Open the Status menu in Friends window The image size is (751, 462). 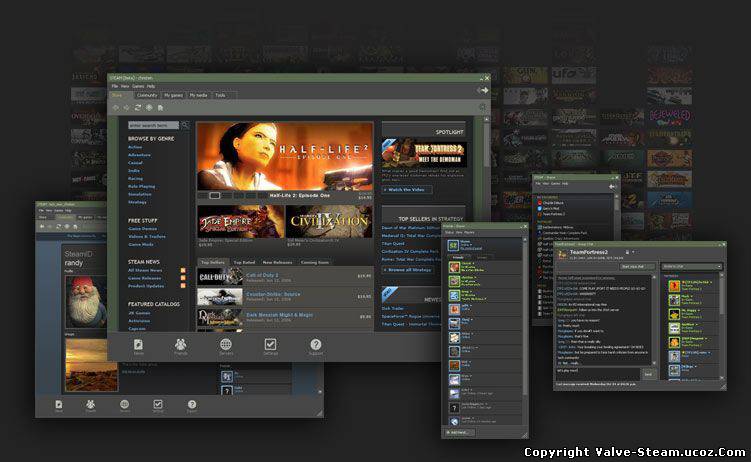tap(449, 232)
